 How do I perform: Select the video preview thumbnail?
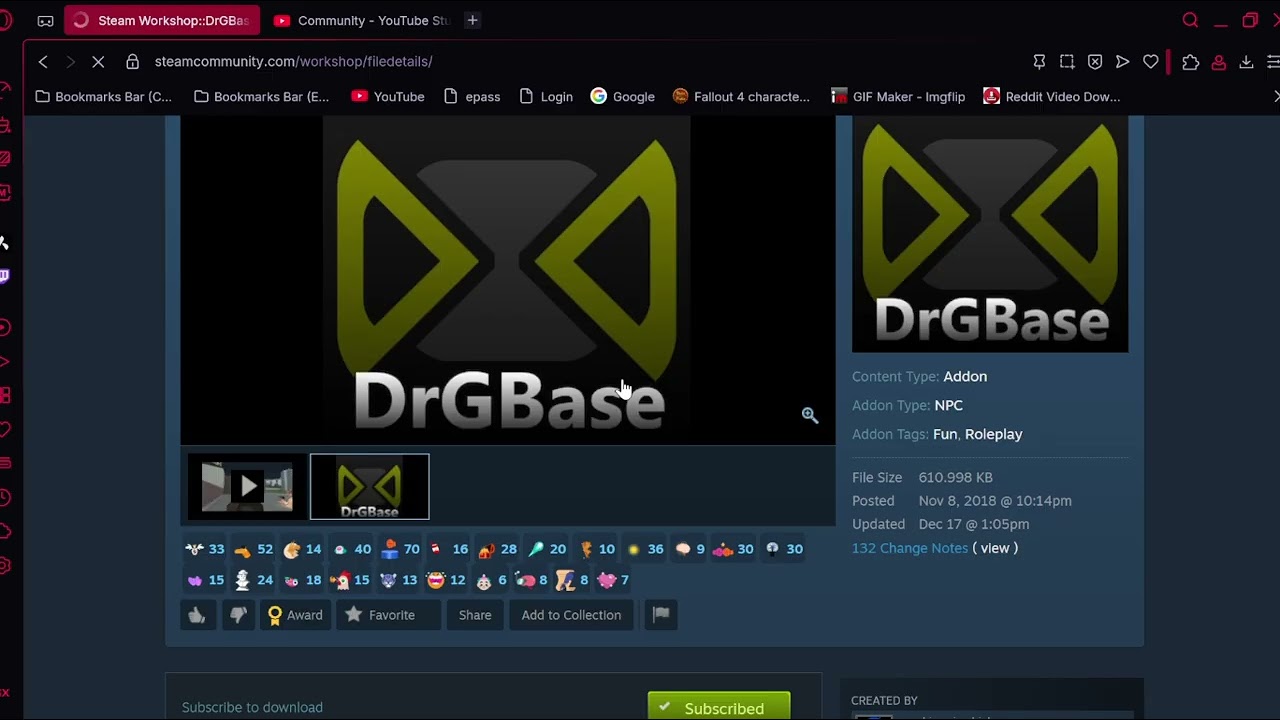(x=247, y=487)
